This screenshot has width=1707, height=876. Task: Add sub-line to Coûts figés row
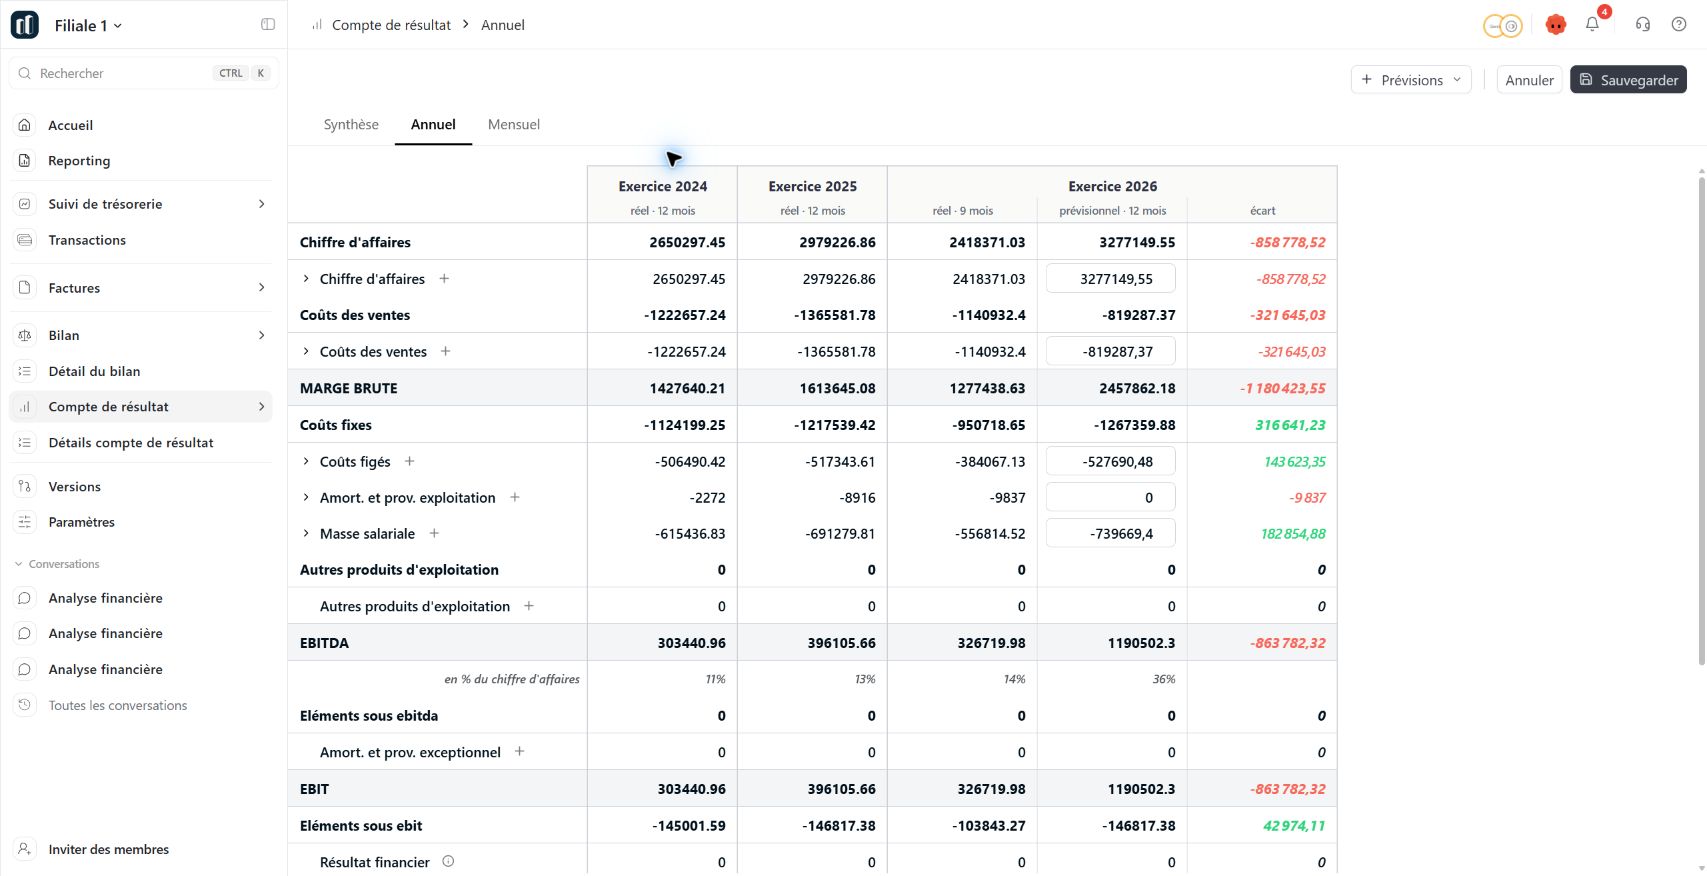coord(410,462)
